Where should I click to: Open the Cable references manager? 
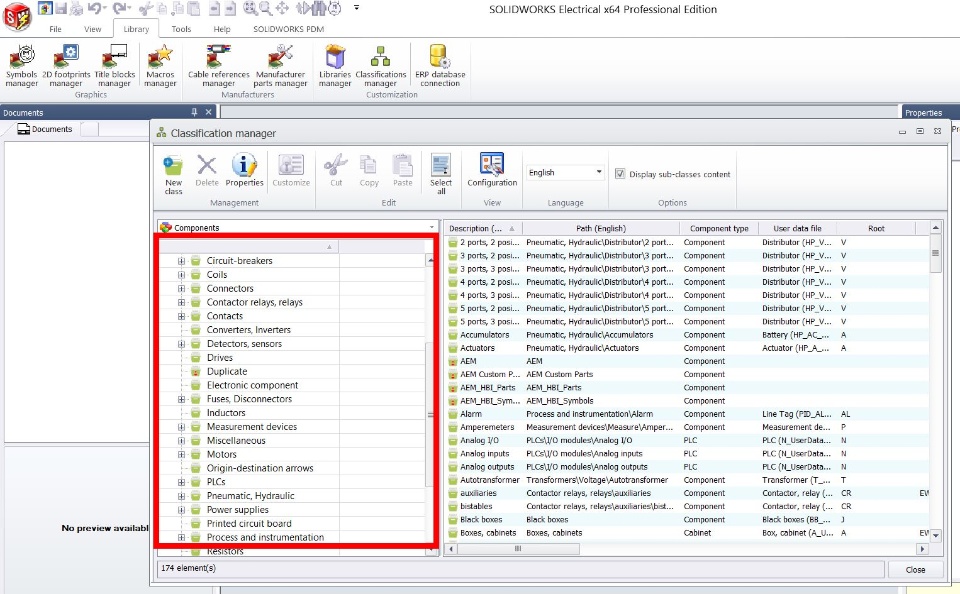(x=219, y=66)
